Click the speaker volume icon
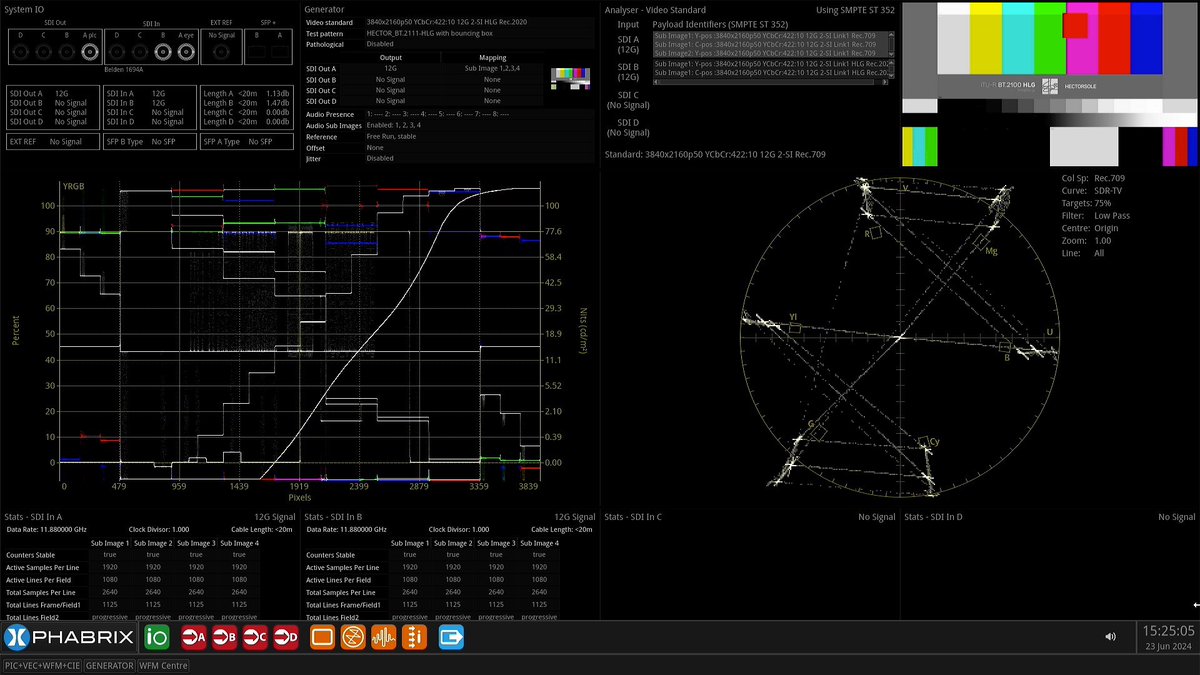This screenshot has width=1200, height=675. click(x=1110, y=636)
